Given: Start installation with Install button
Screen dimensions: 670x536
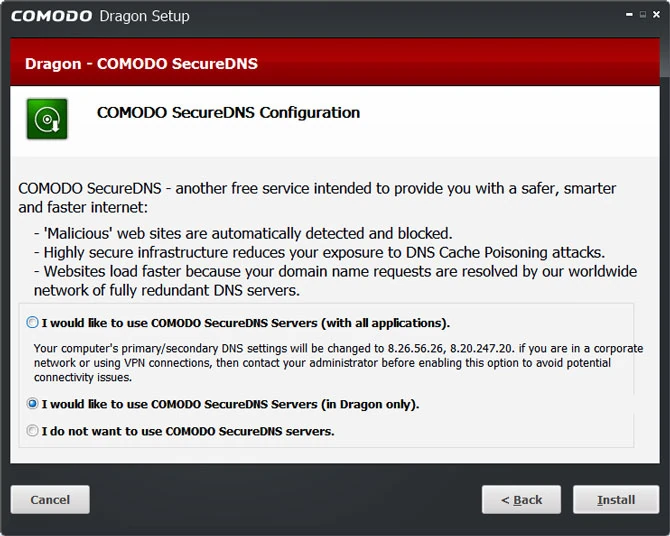Looking at the screenshot, I should (x=615, y=499).
